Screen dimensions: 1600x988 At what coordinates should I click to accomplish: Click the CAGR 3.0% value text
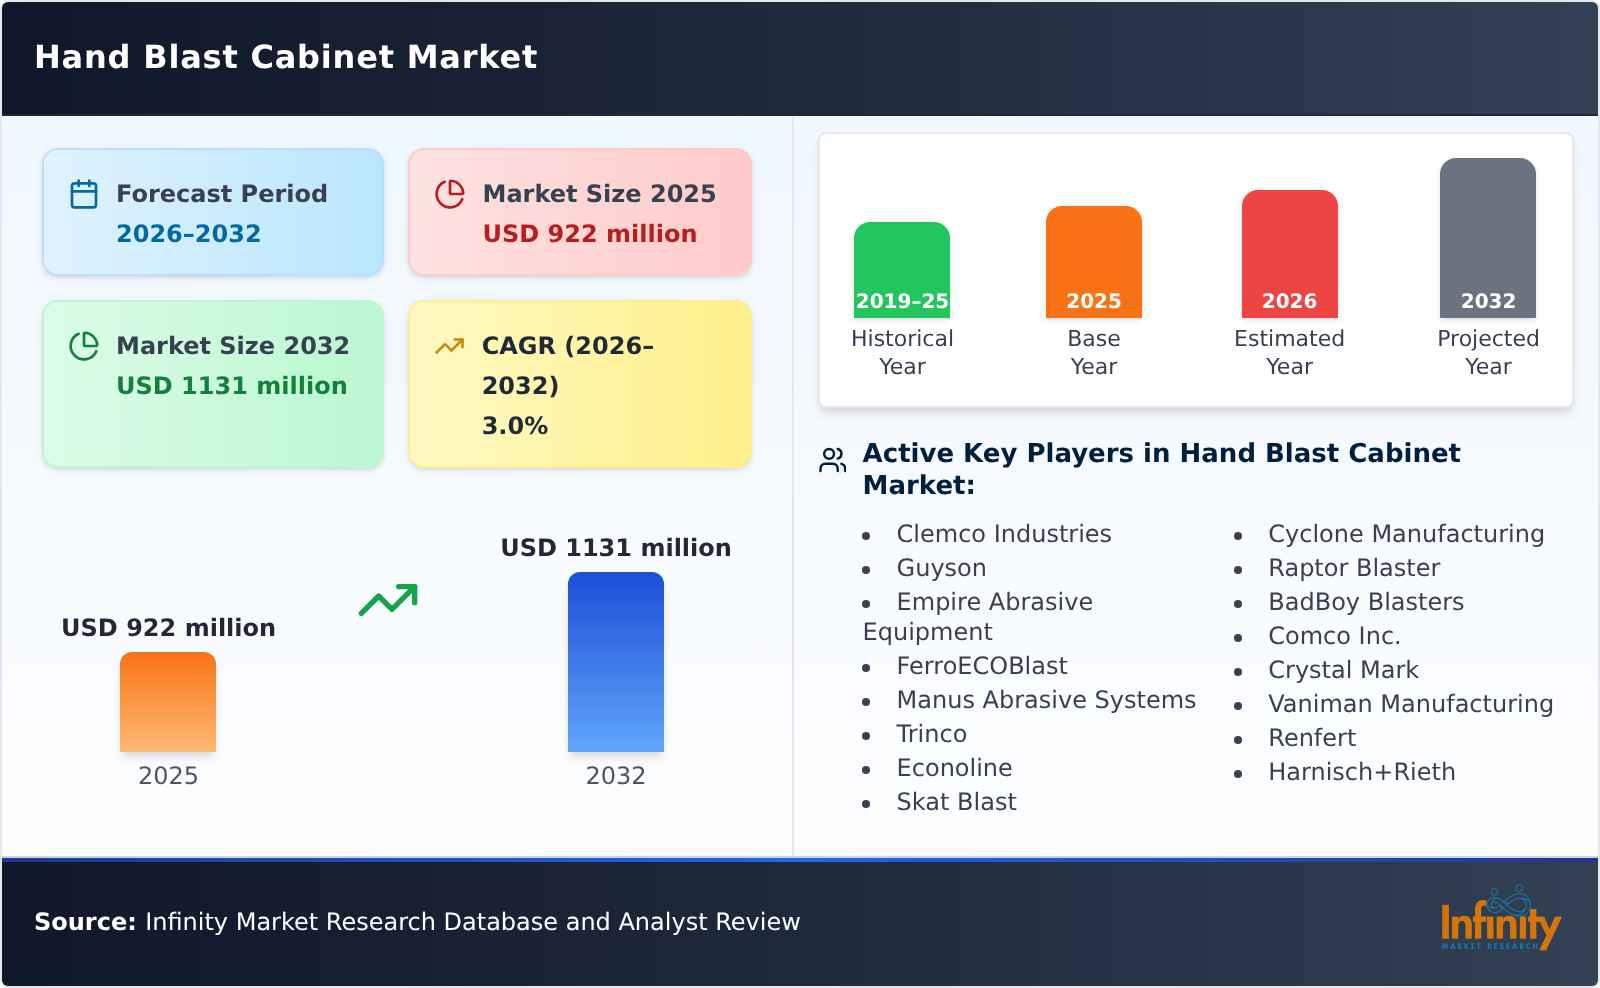[514, 424]
